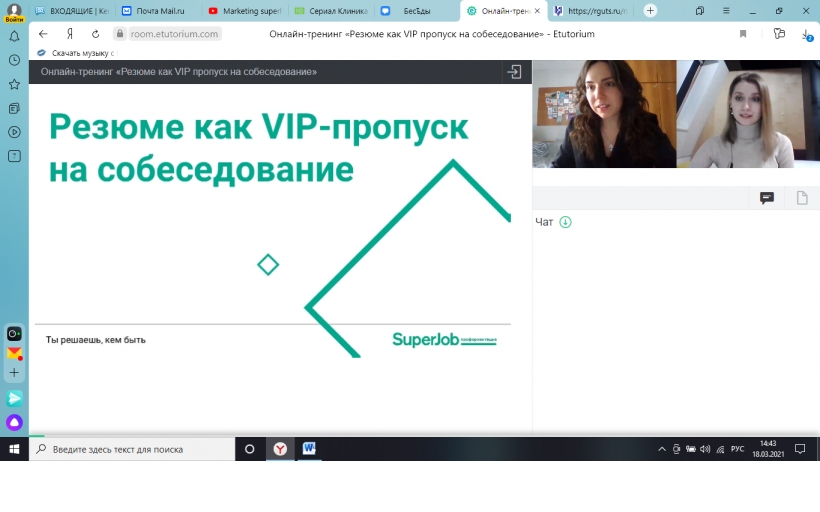Open the downloads arrow icon
This screenshot has height=512, width=820.
tap(806, 35)
